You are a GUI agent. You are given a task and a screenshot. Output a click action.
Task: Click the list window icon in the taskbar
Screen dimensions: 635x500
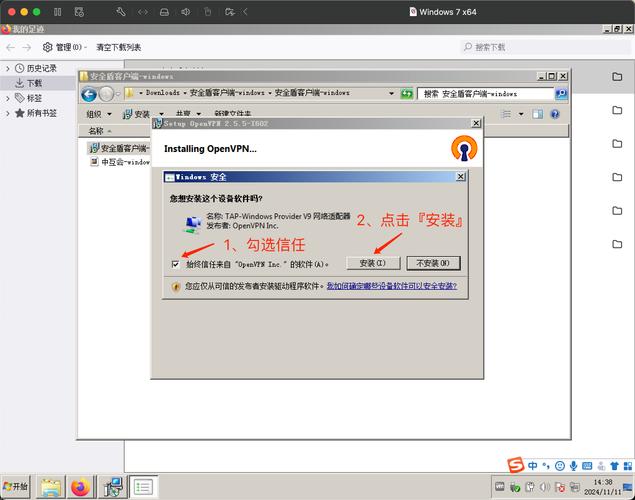[x=143, y=487]
